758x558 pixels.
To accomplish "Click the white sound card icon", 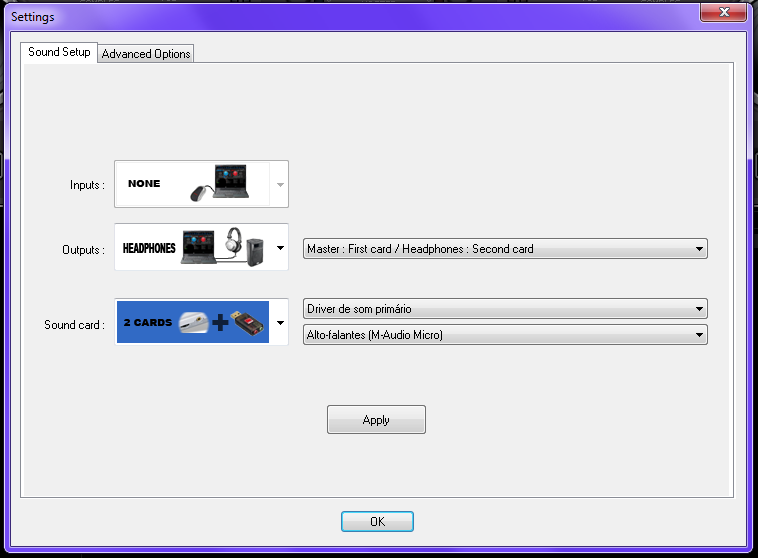I will (x=194, y=322).
